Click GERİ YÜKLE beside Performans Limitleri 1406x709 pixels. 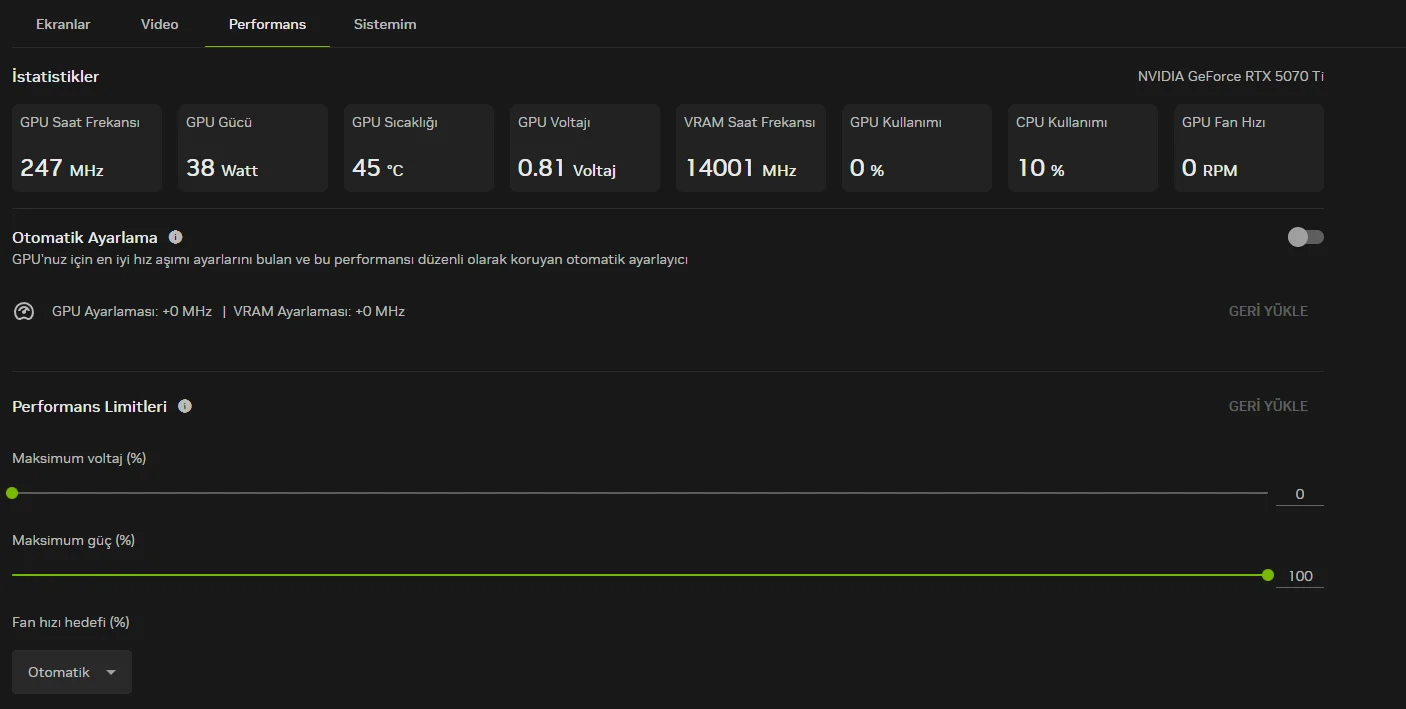[x=1268, y=406]
